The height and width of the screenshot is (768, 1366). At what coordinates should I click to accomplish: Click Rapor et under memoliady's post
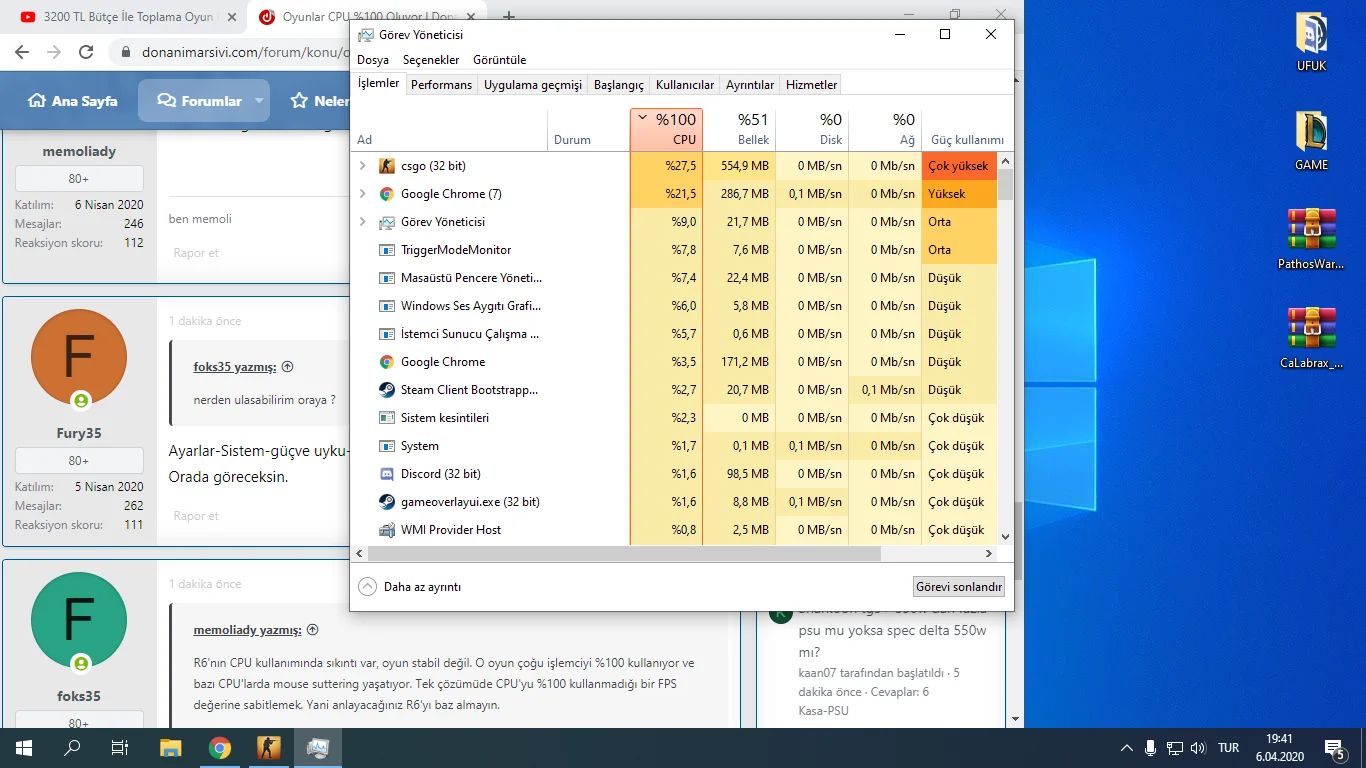pos(196,253)
